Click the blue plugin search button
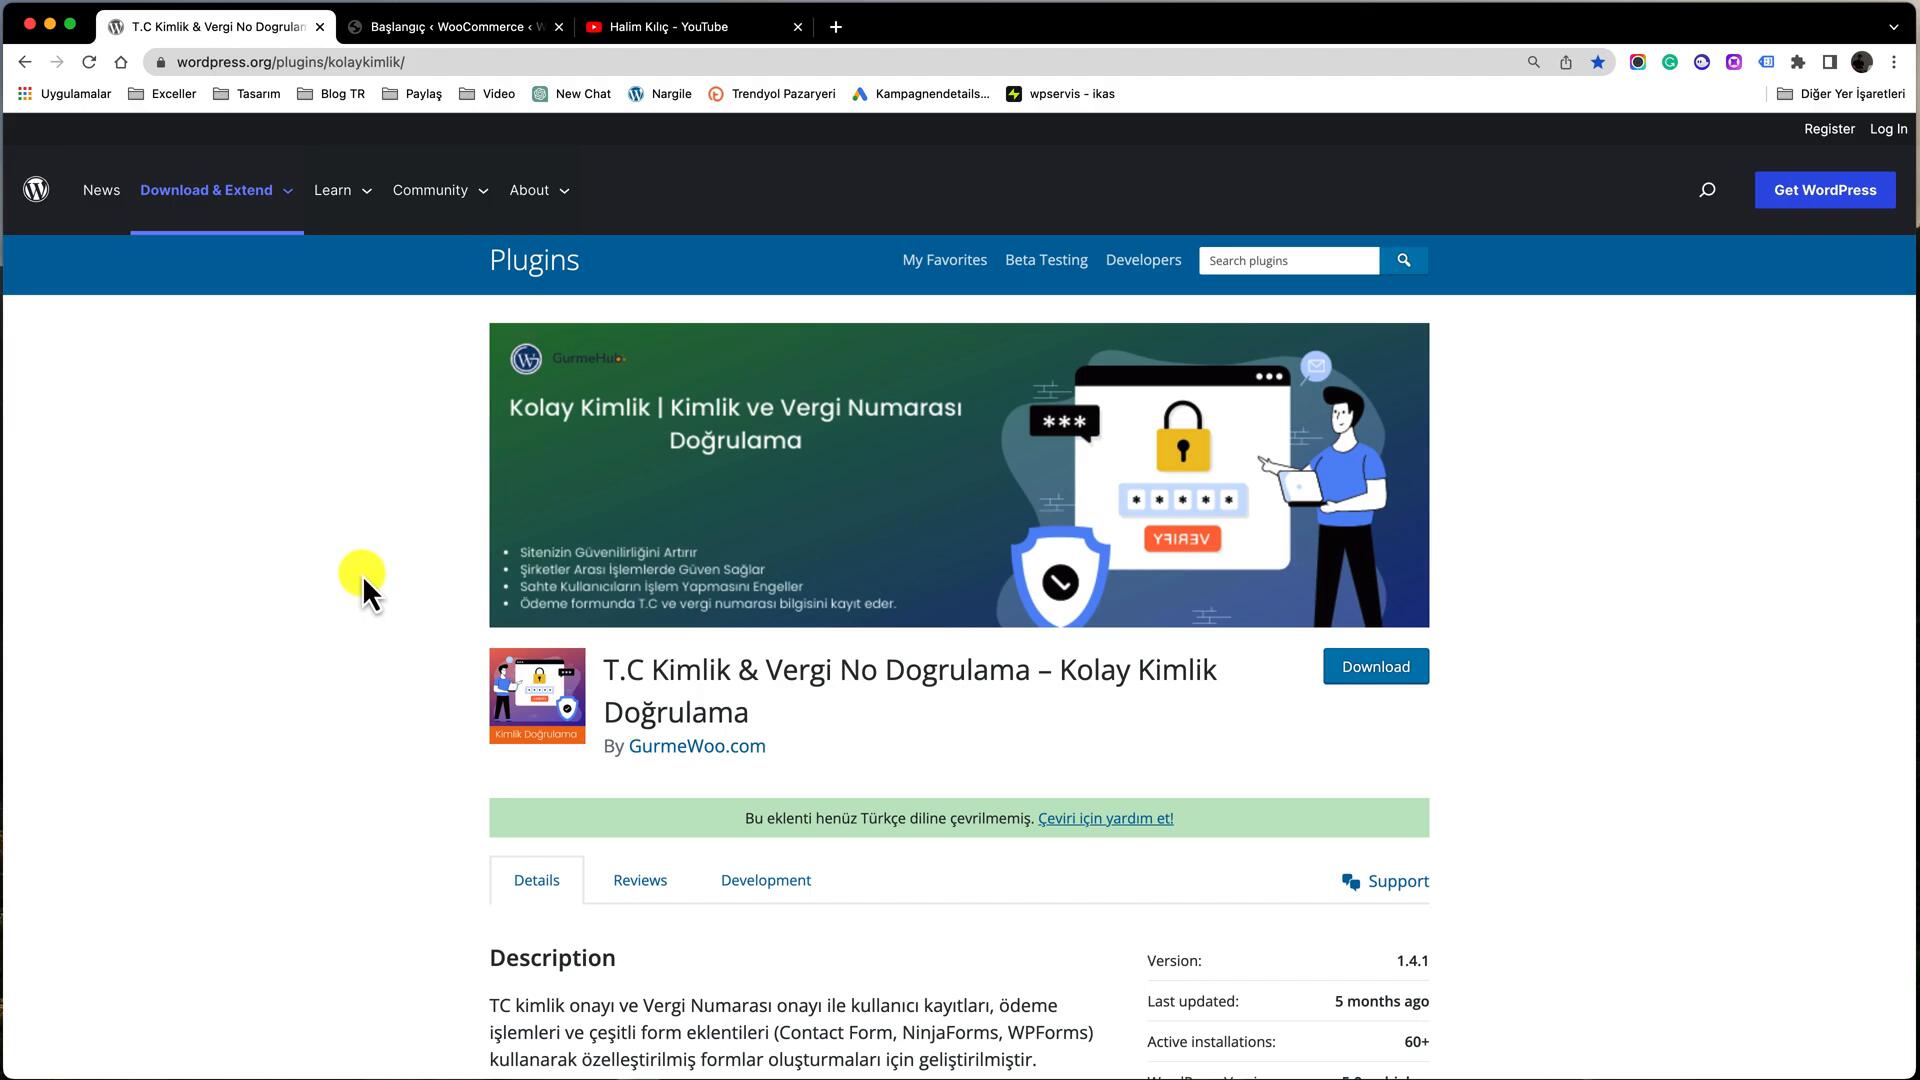This screenshot has height=1080, width=1920. tap(1404, 261)
